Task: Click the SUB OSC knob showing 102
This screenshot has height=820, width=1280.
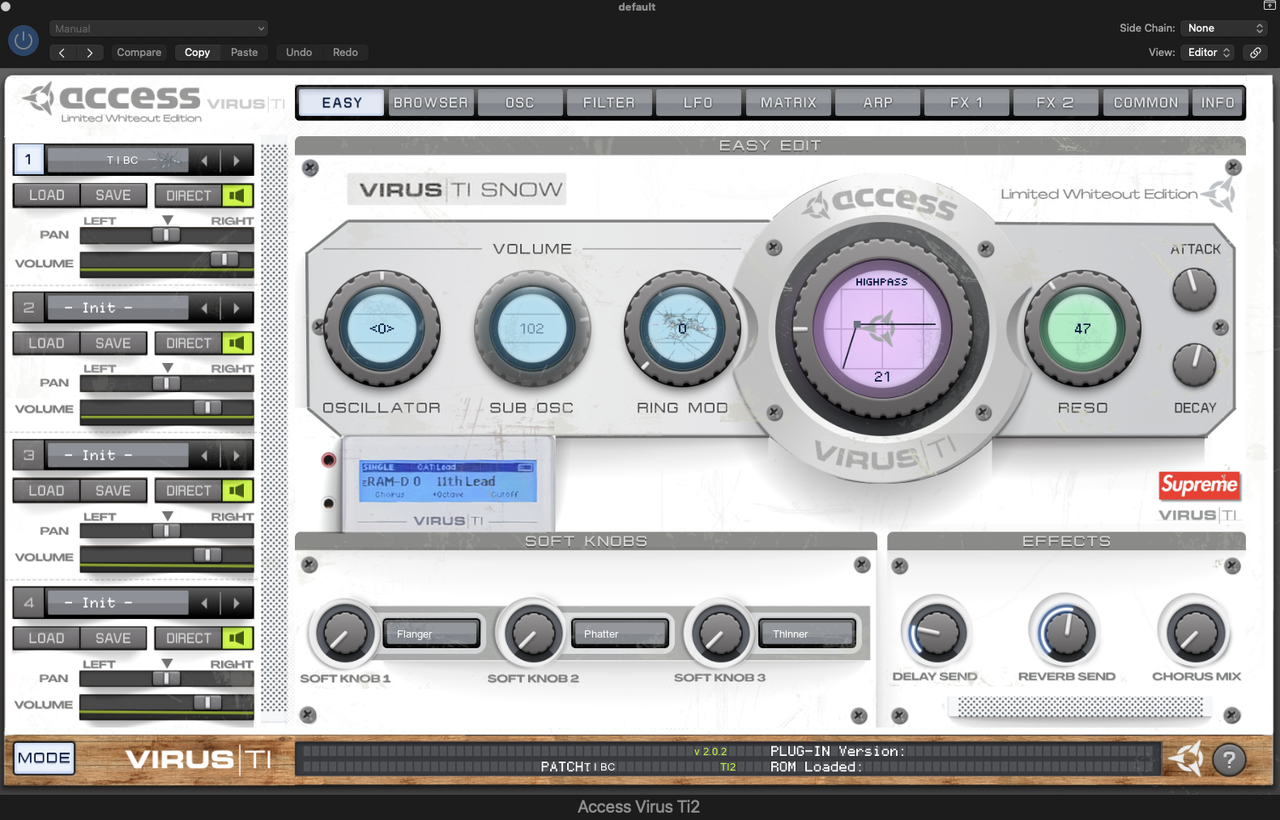Action: coord(532,328)
